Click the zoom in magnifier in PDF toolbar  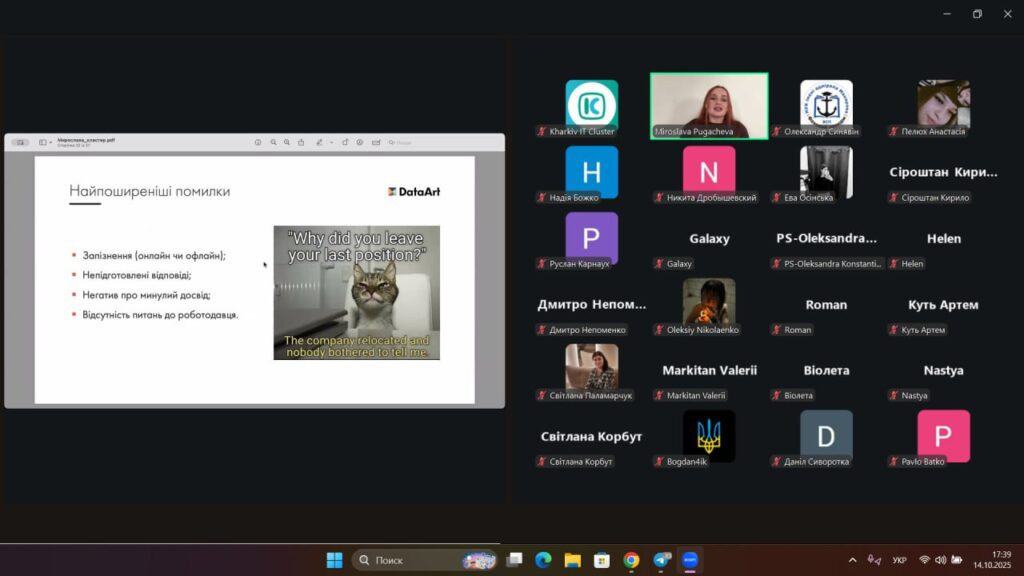[x=287, y=142]
